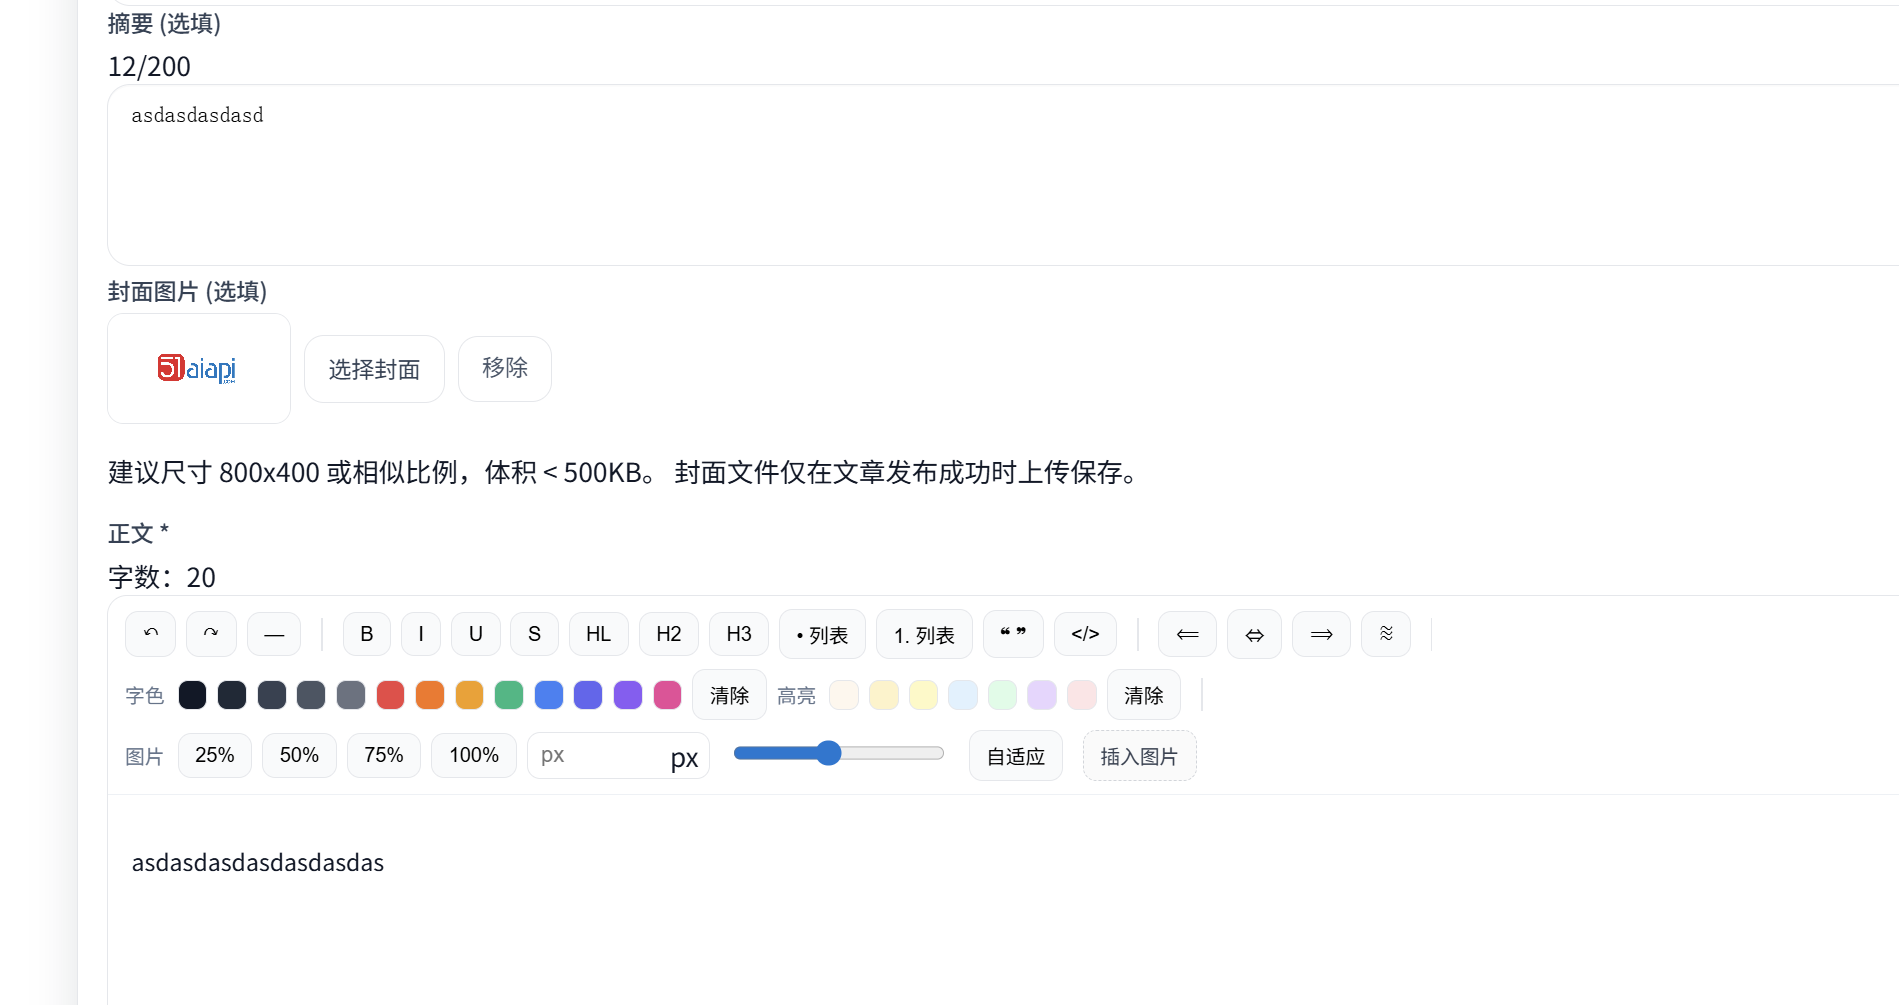
Task: Click the redo arrow icon
Action: (x=211, y=634)
